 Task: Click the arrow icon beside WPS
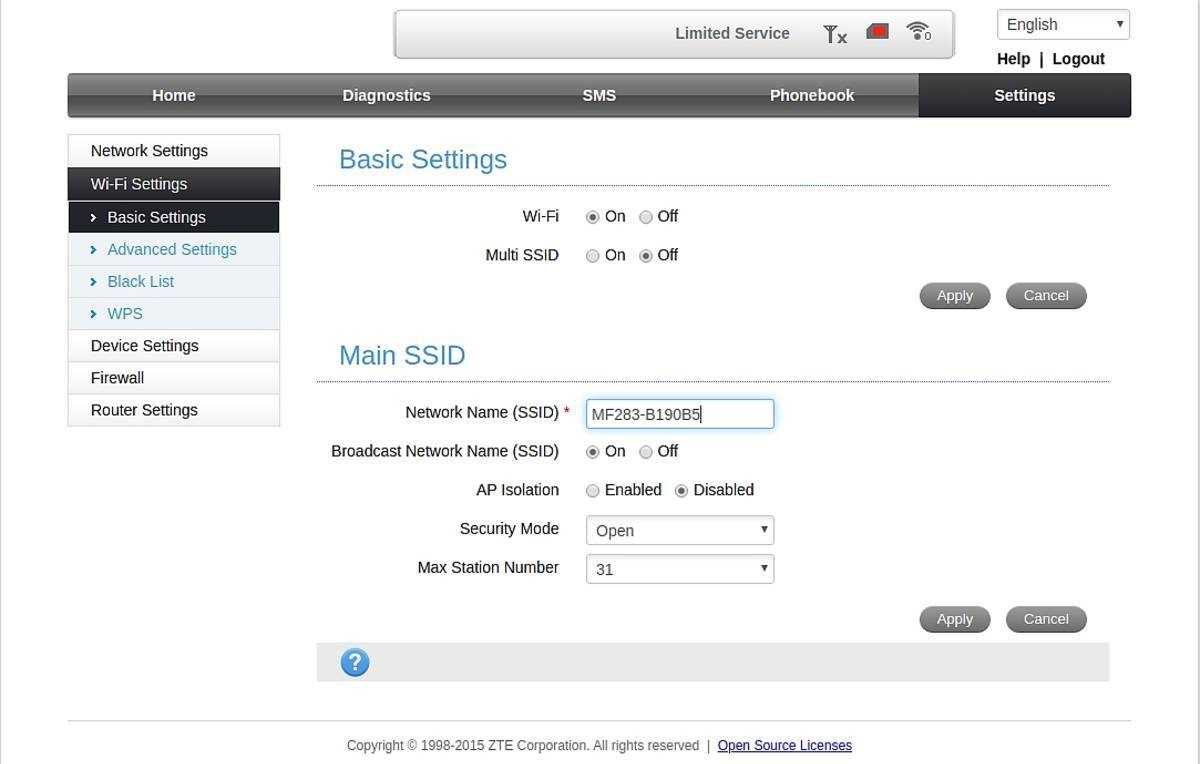point(93,314)
